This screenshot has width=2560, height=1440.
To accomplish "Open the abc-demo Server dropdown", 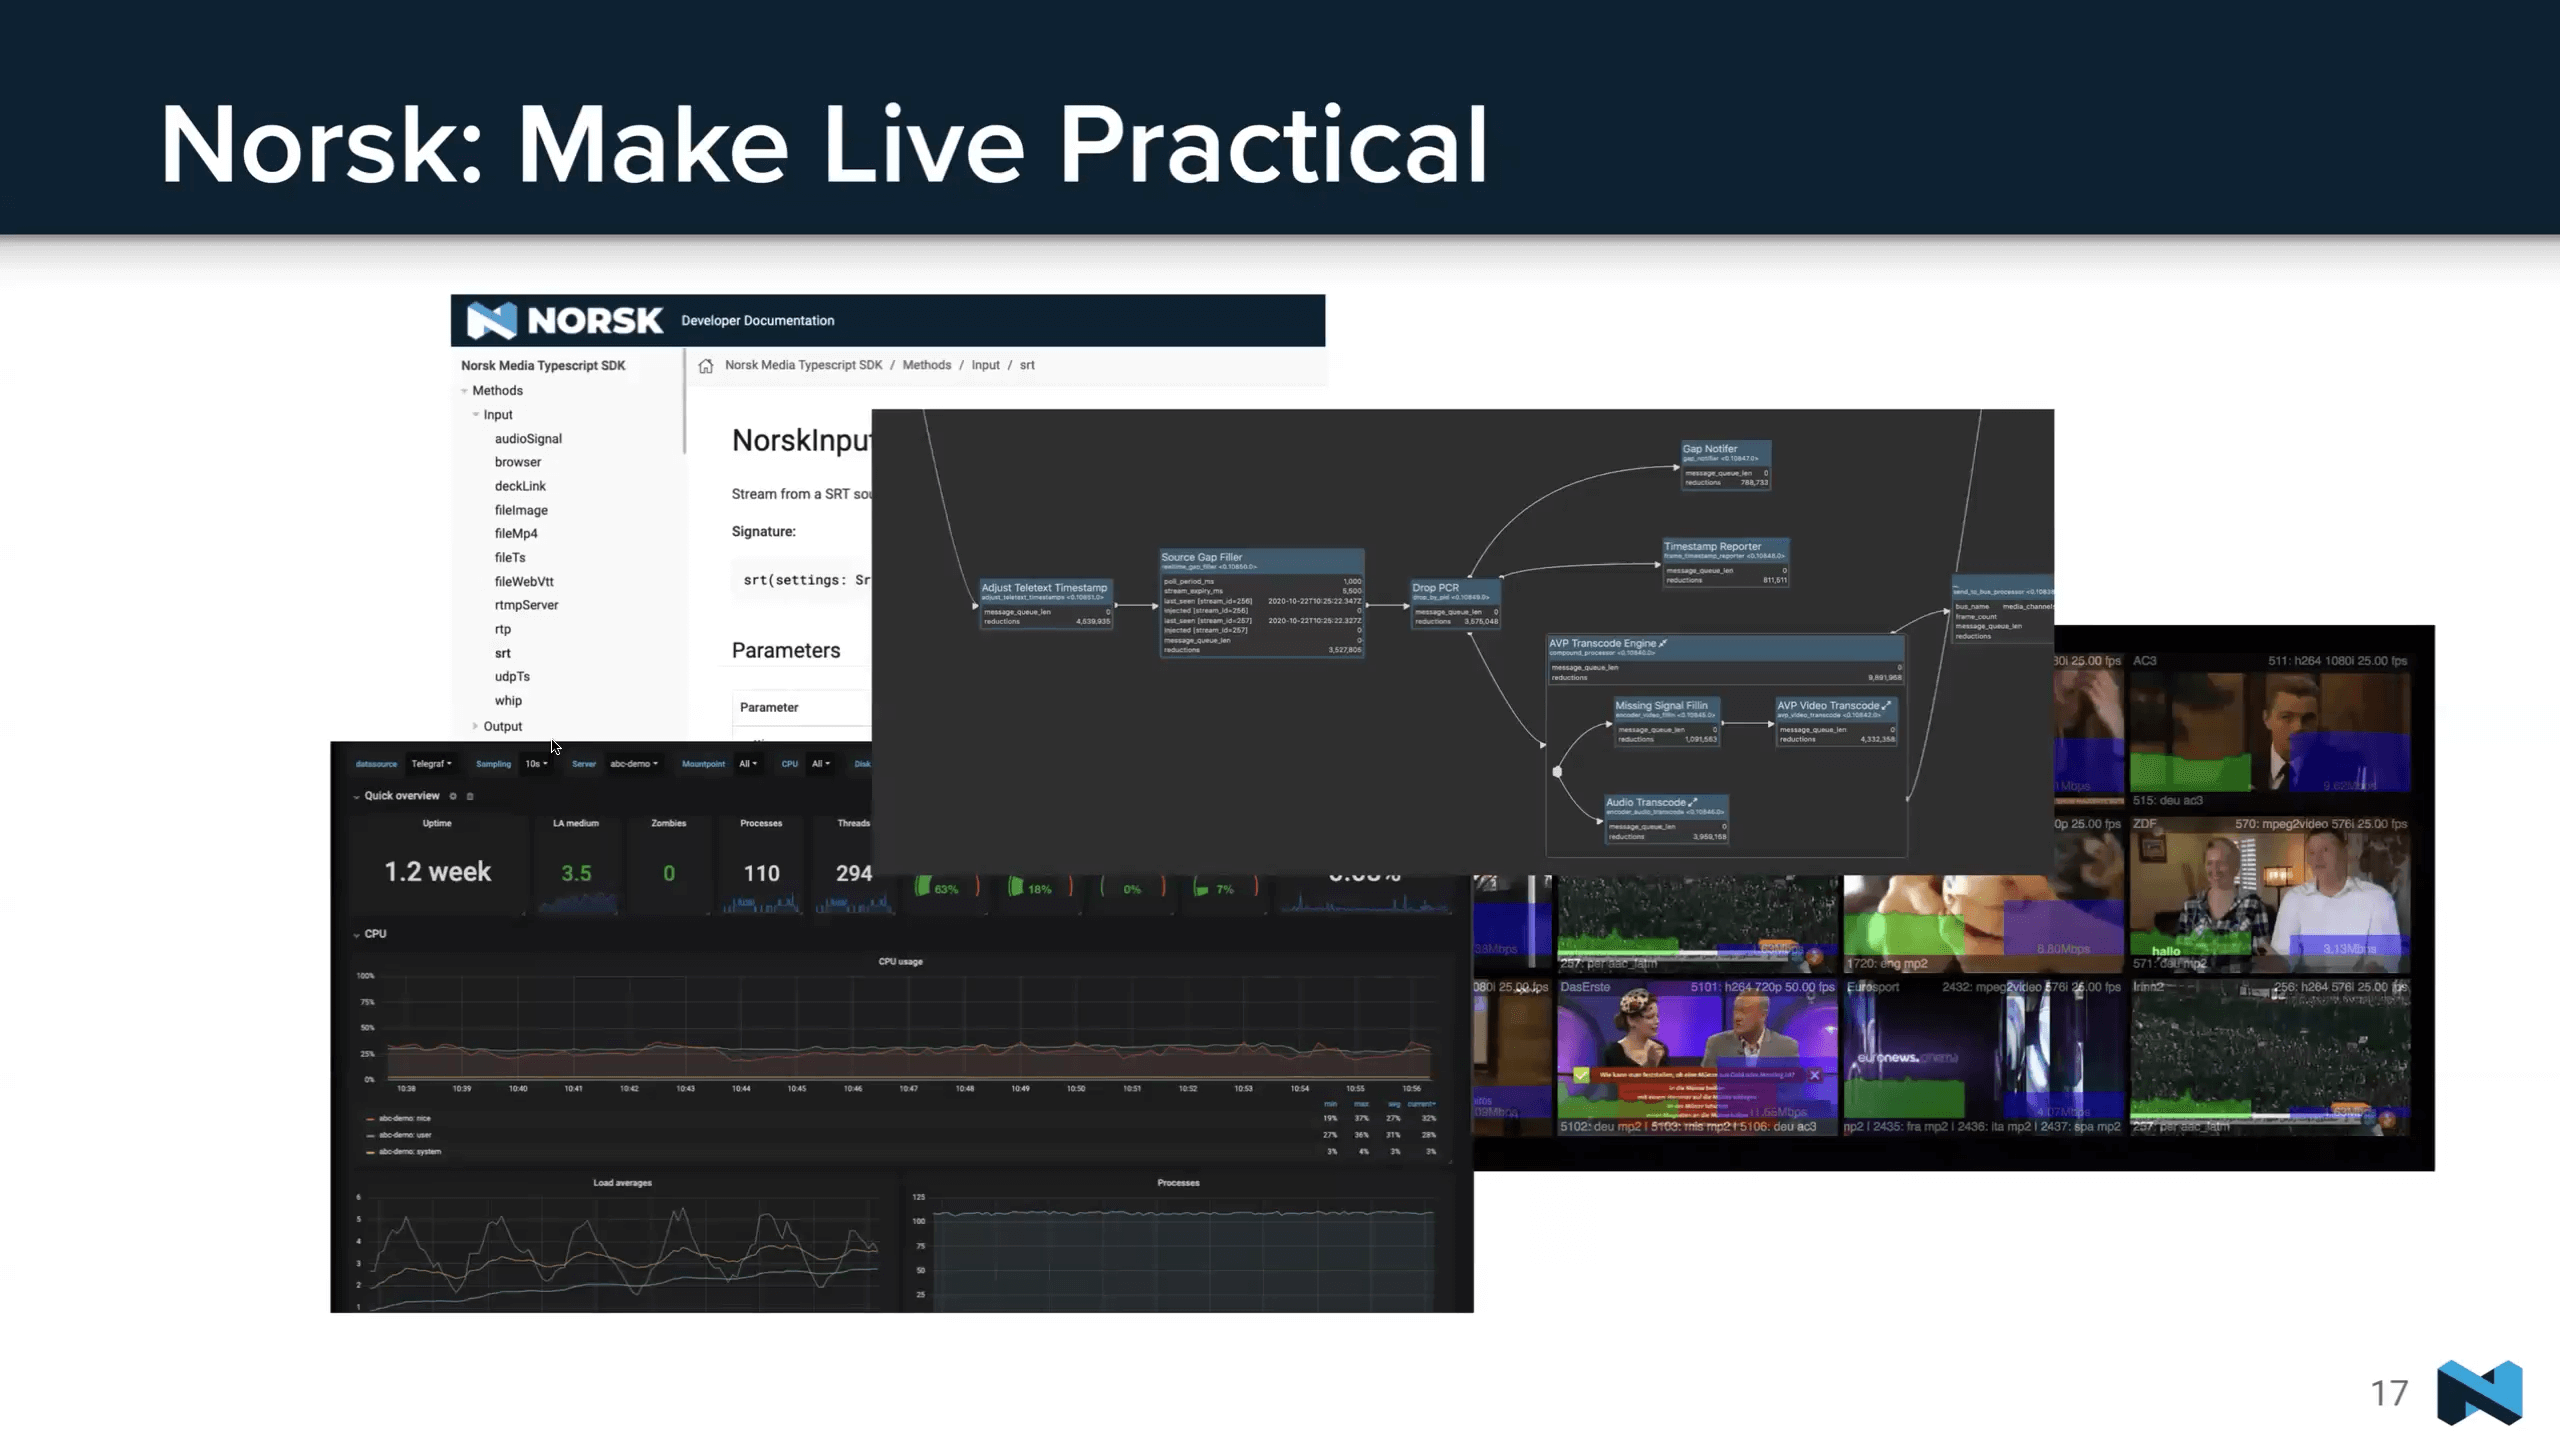I will click(x=634, y=764).
